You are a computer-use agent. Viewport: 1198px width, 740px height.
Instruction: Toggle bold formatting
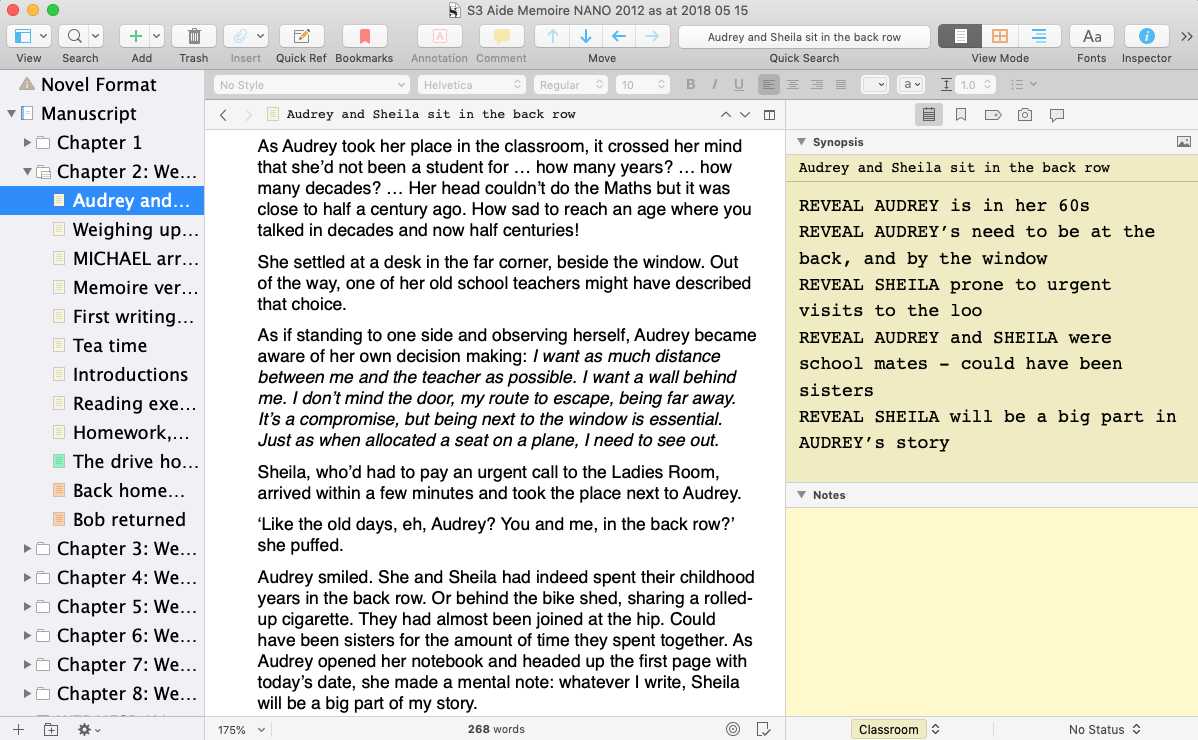click(x=691, y=85)
